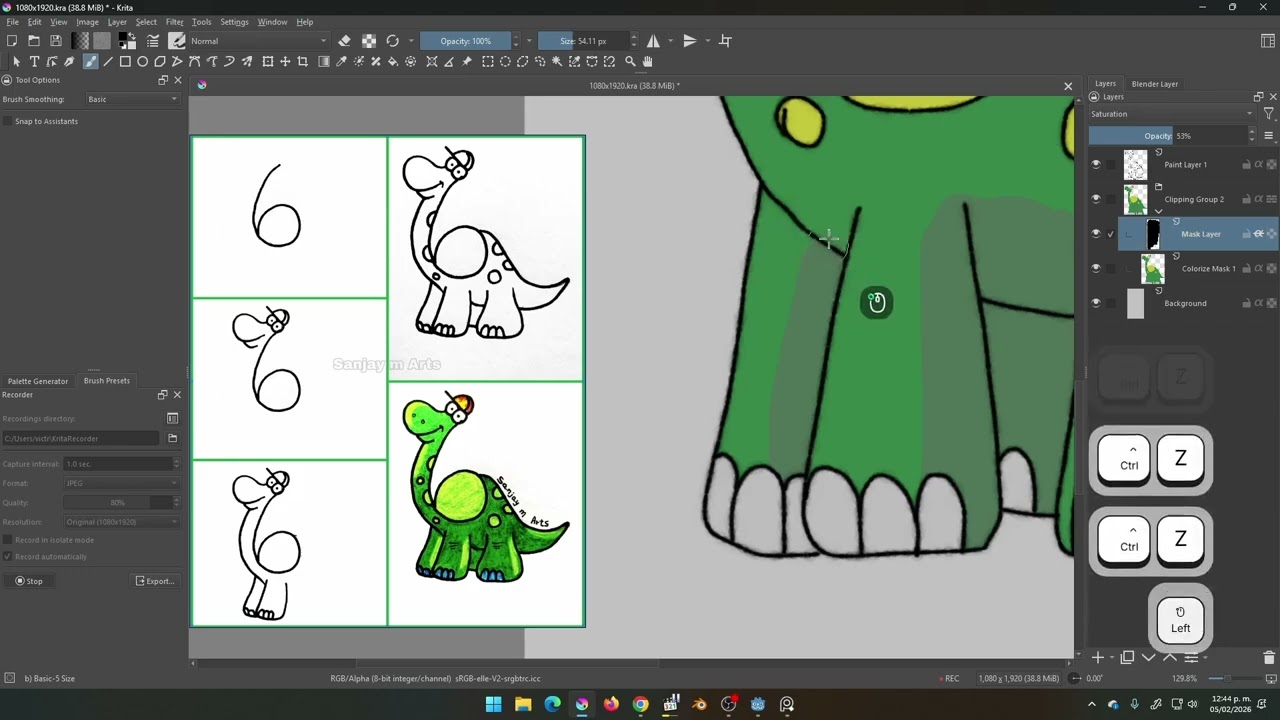Enable Record in isolate mode
The image size is (1280, 720).
(x=8, y=540)
